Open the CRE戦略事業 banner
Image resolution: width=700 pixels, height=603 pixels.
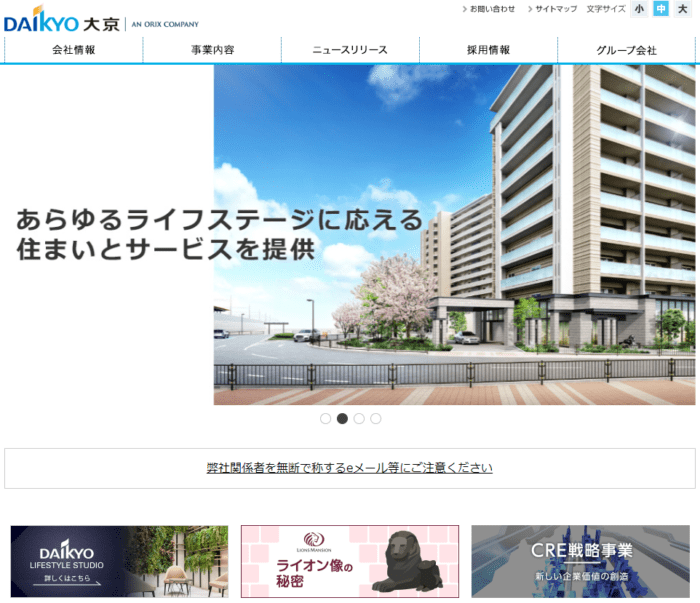tap(581, 561)
